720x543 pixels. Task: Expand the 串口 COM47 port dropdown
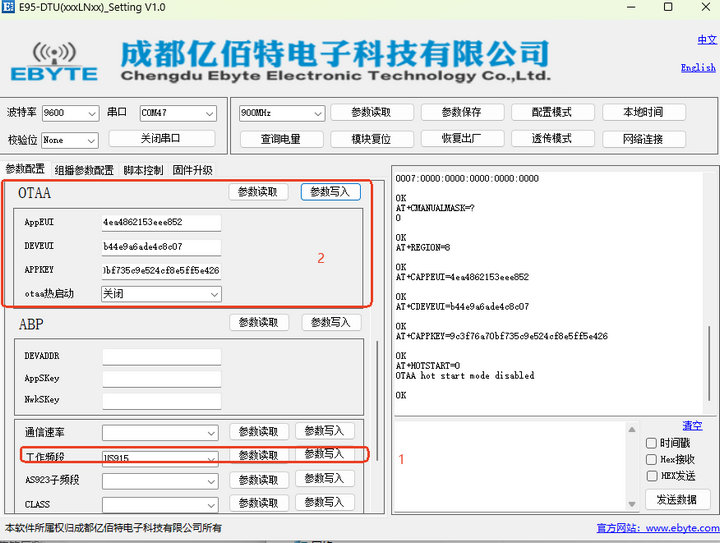pos(177,113)
